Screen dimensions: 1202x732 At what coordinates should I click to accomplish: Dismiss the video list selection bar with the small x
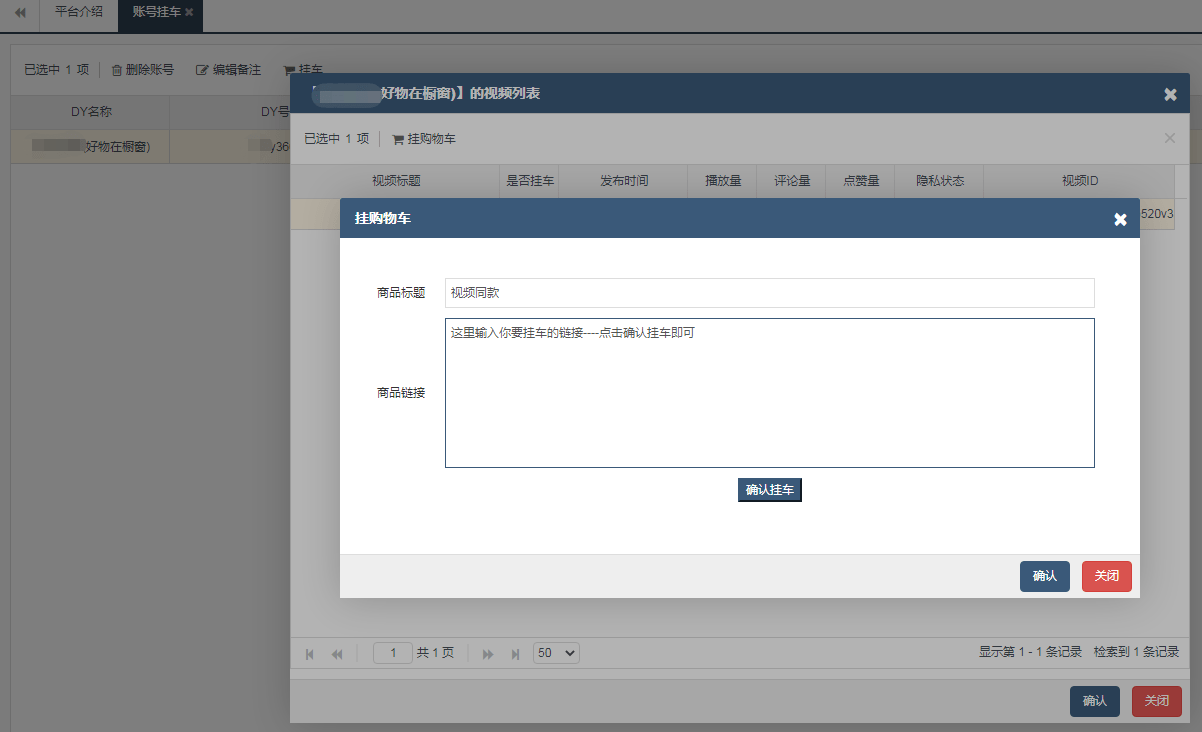1170,138
